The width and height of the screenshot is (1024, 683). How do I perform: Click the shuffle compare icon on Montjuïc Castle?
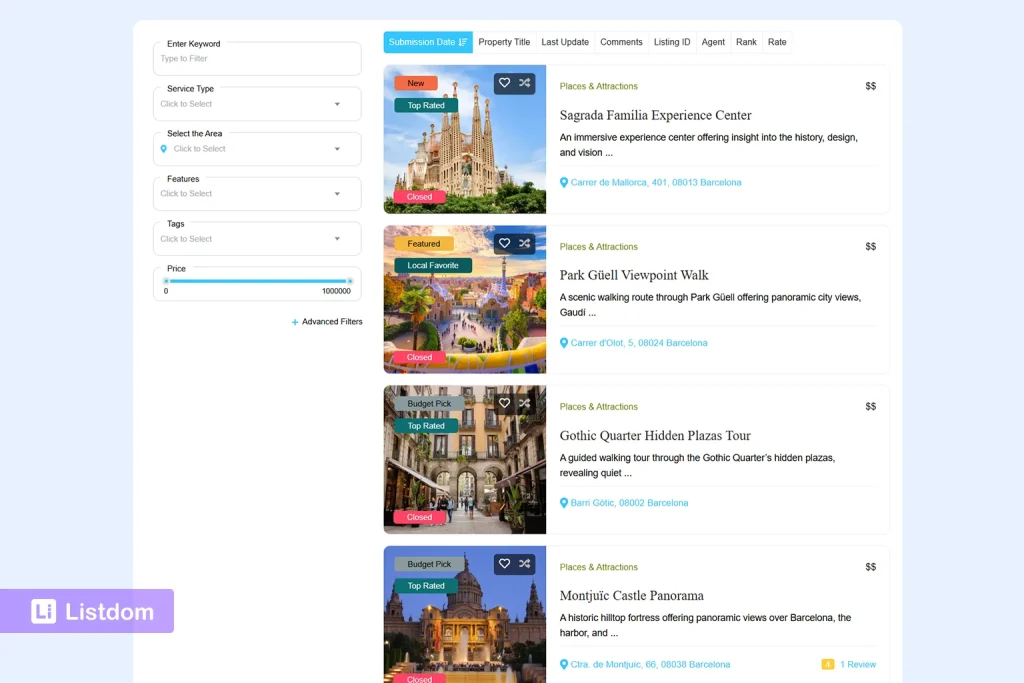(524, 563)
